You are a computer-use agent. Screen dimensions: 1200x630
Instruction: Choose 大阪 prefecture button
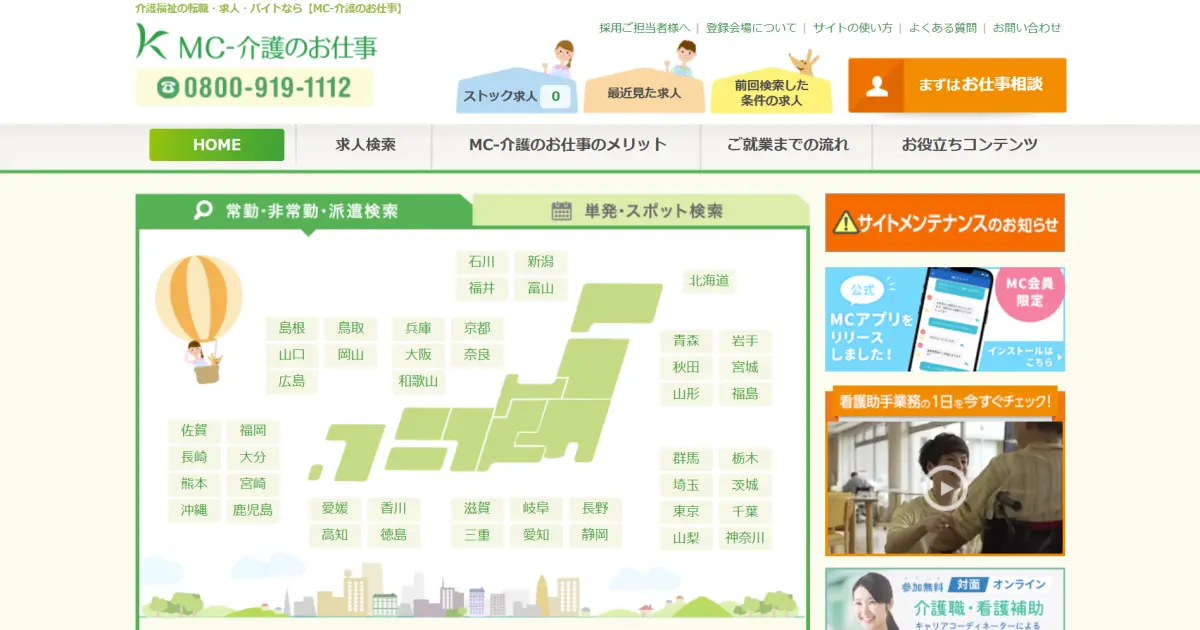[x=418, y=354]
